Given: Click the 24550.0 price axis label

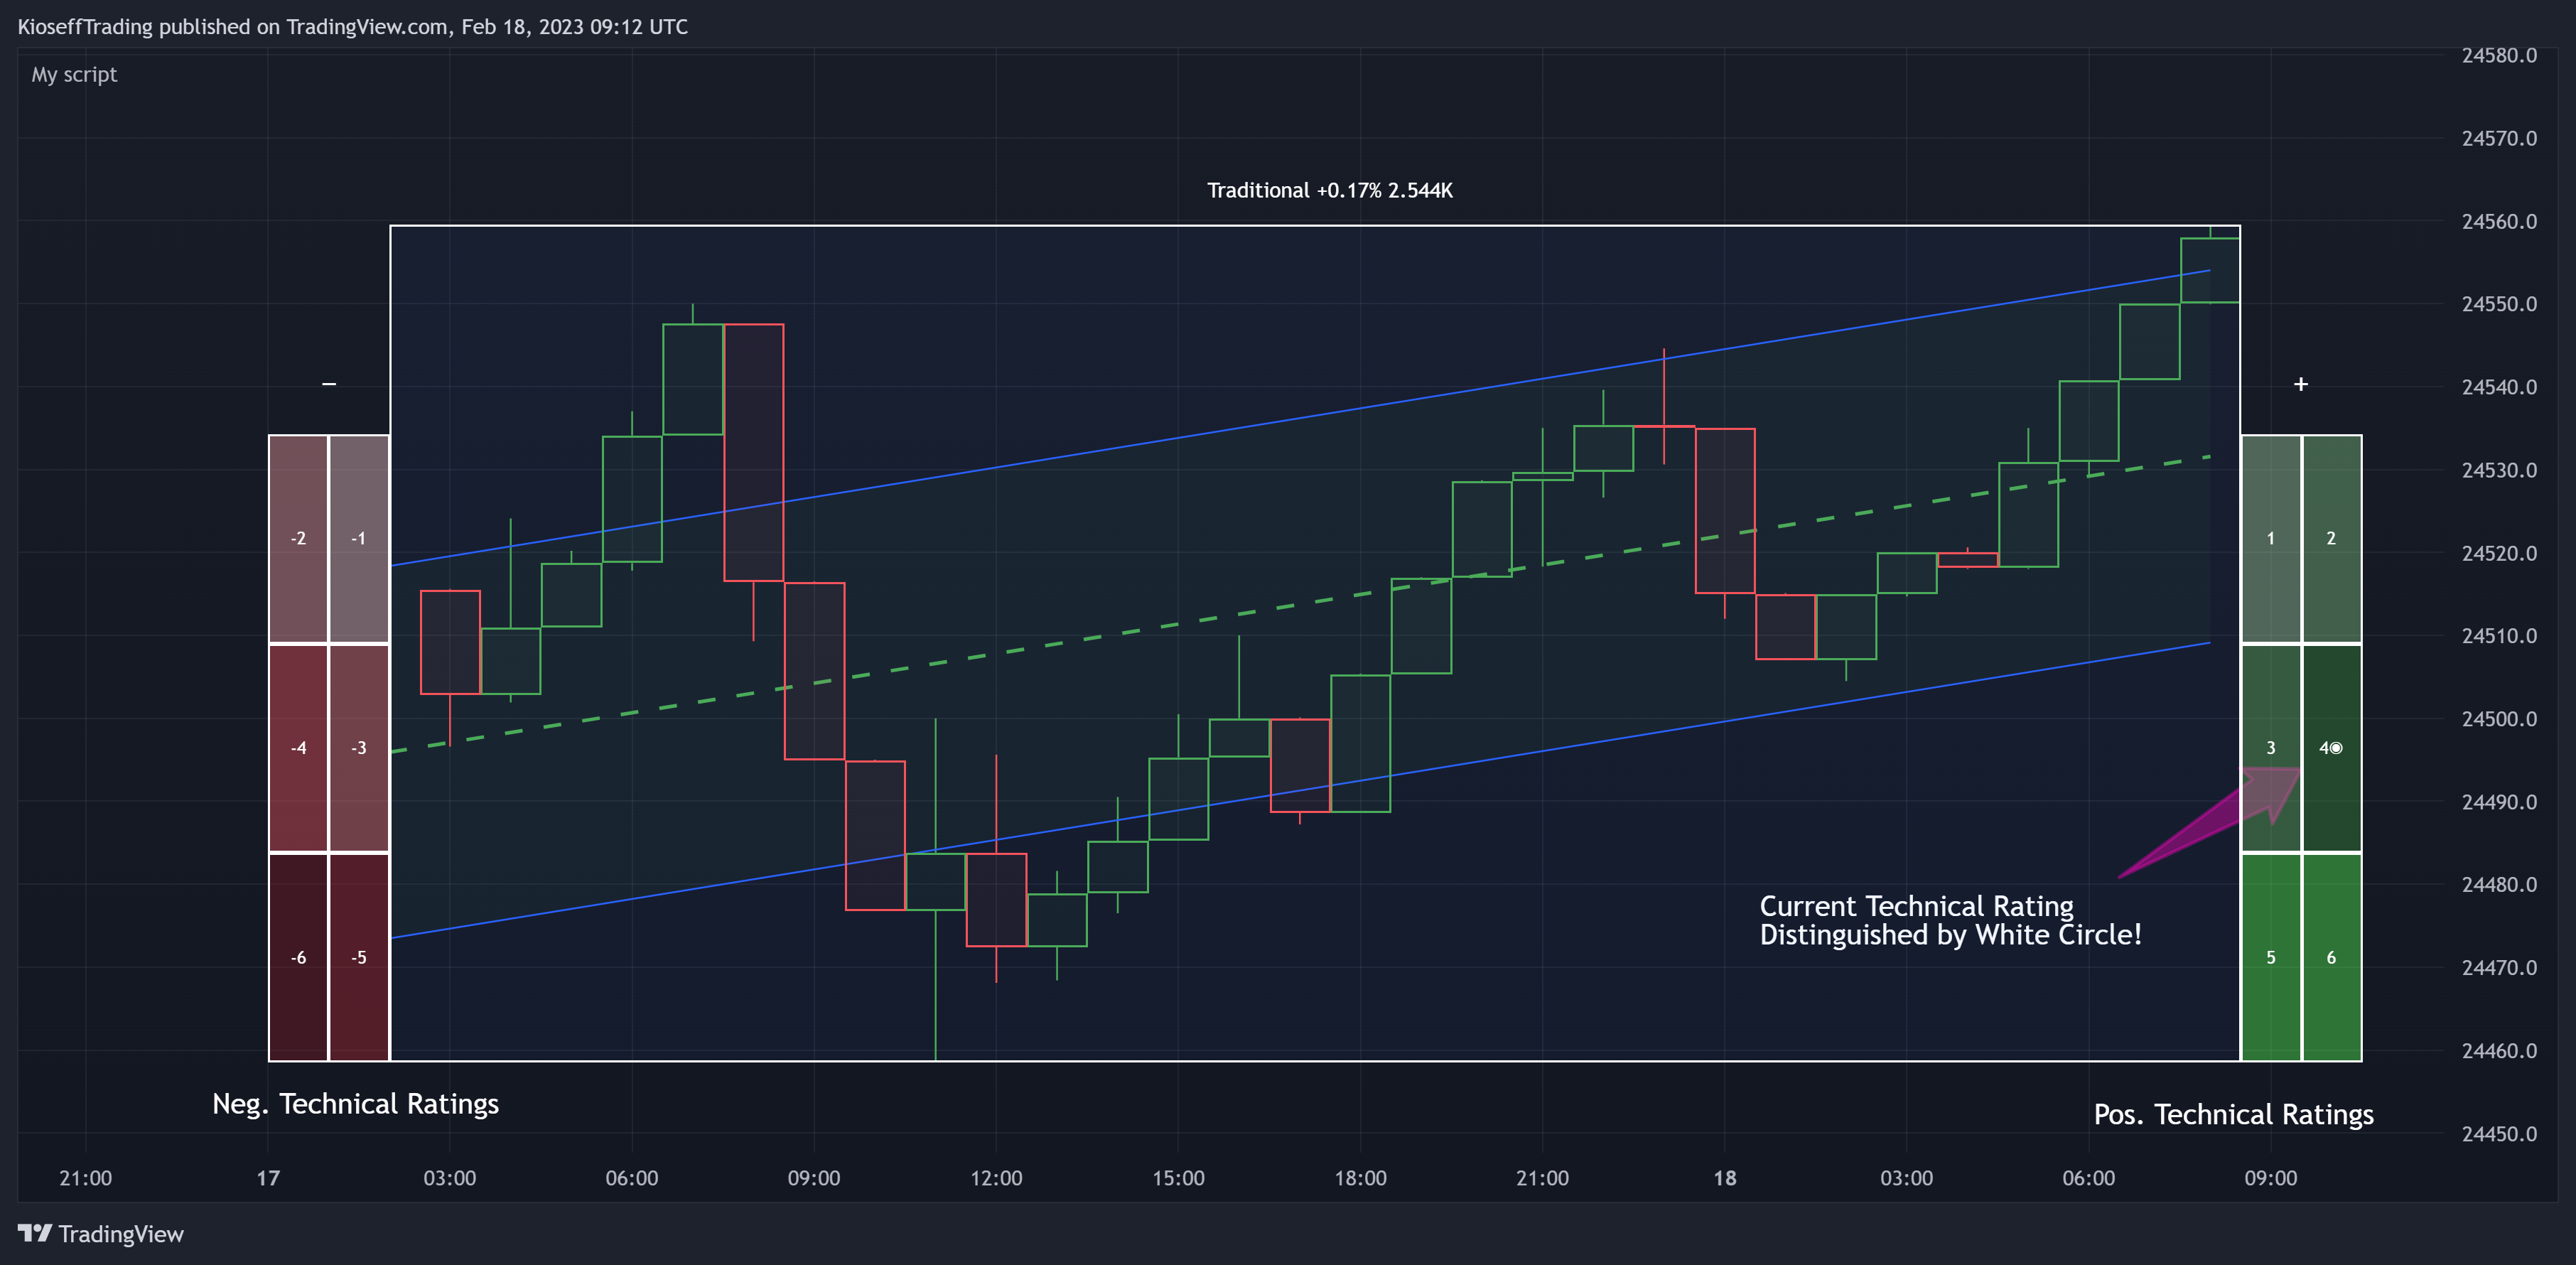Looking at the screenshot, I should [2499, 304].
